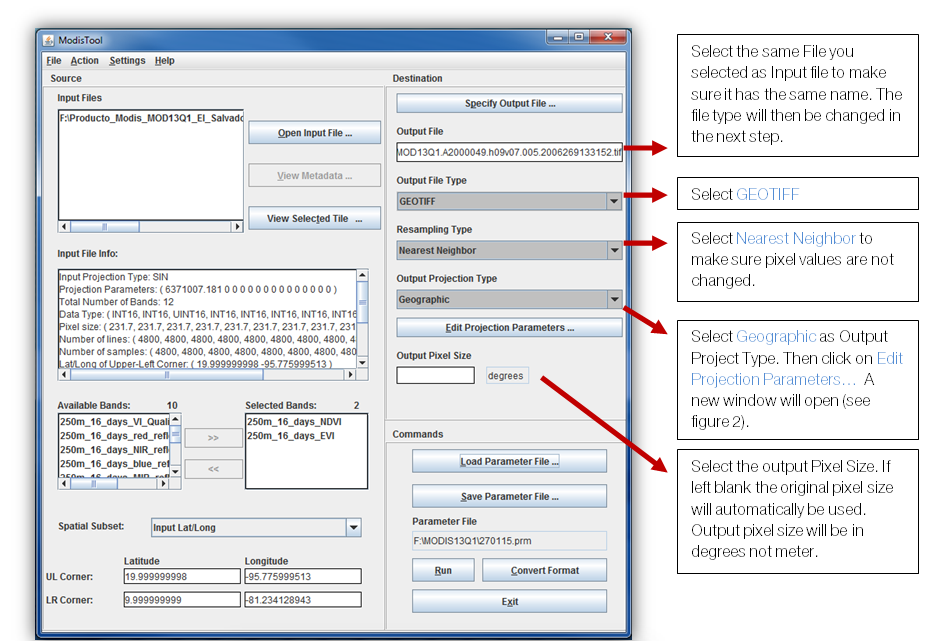Click the ModisTool title bar app icon
The width and height of the screenshot is (930, 641).
coord(49,40)
